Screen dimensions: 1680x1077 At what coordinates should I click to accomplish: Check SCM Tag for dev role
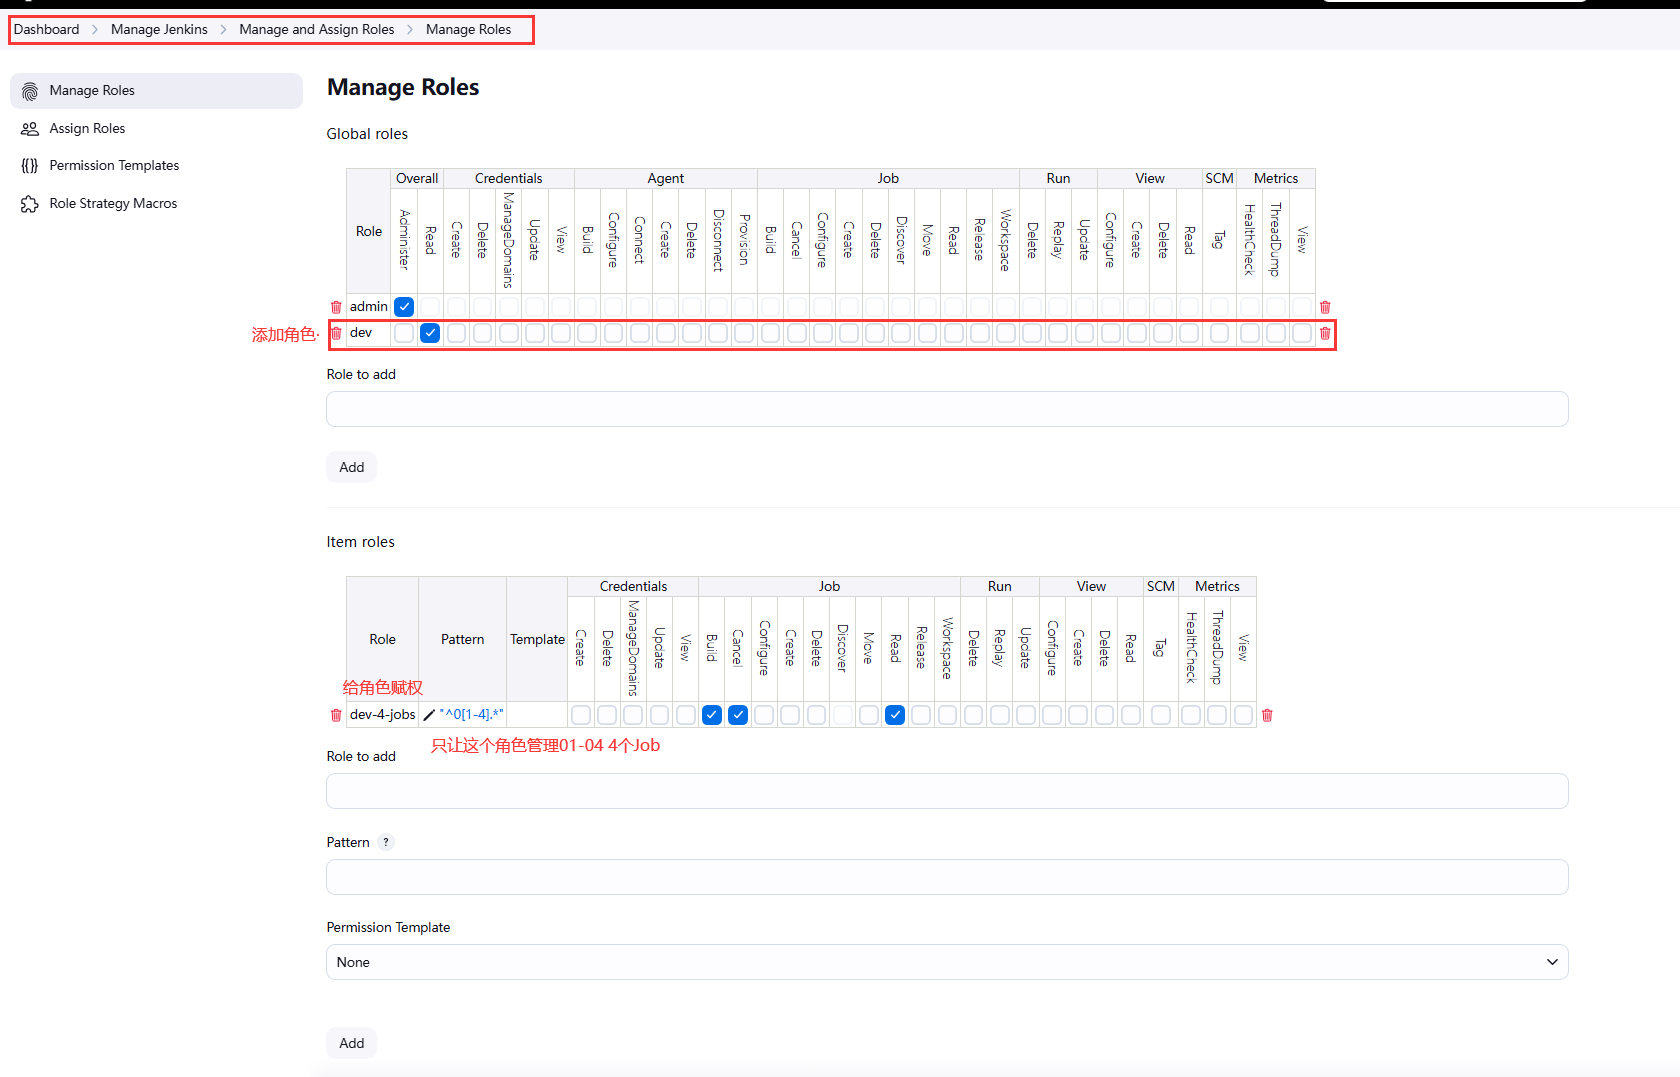point(1219,333)
